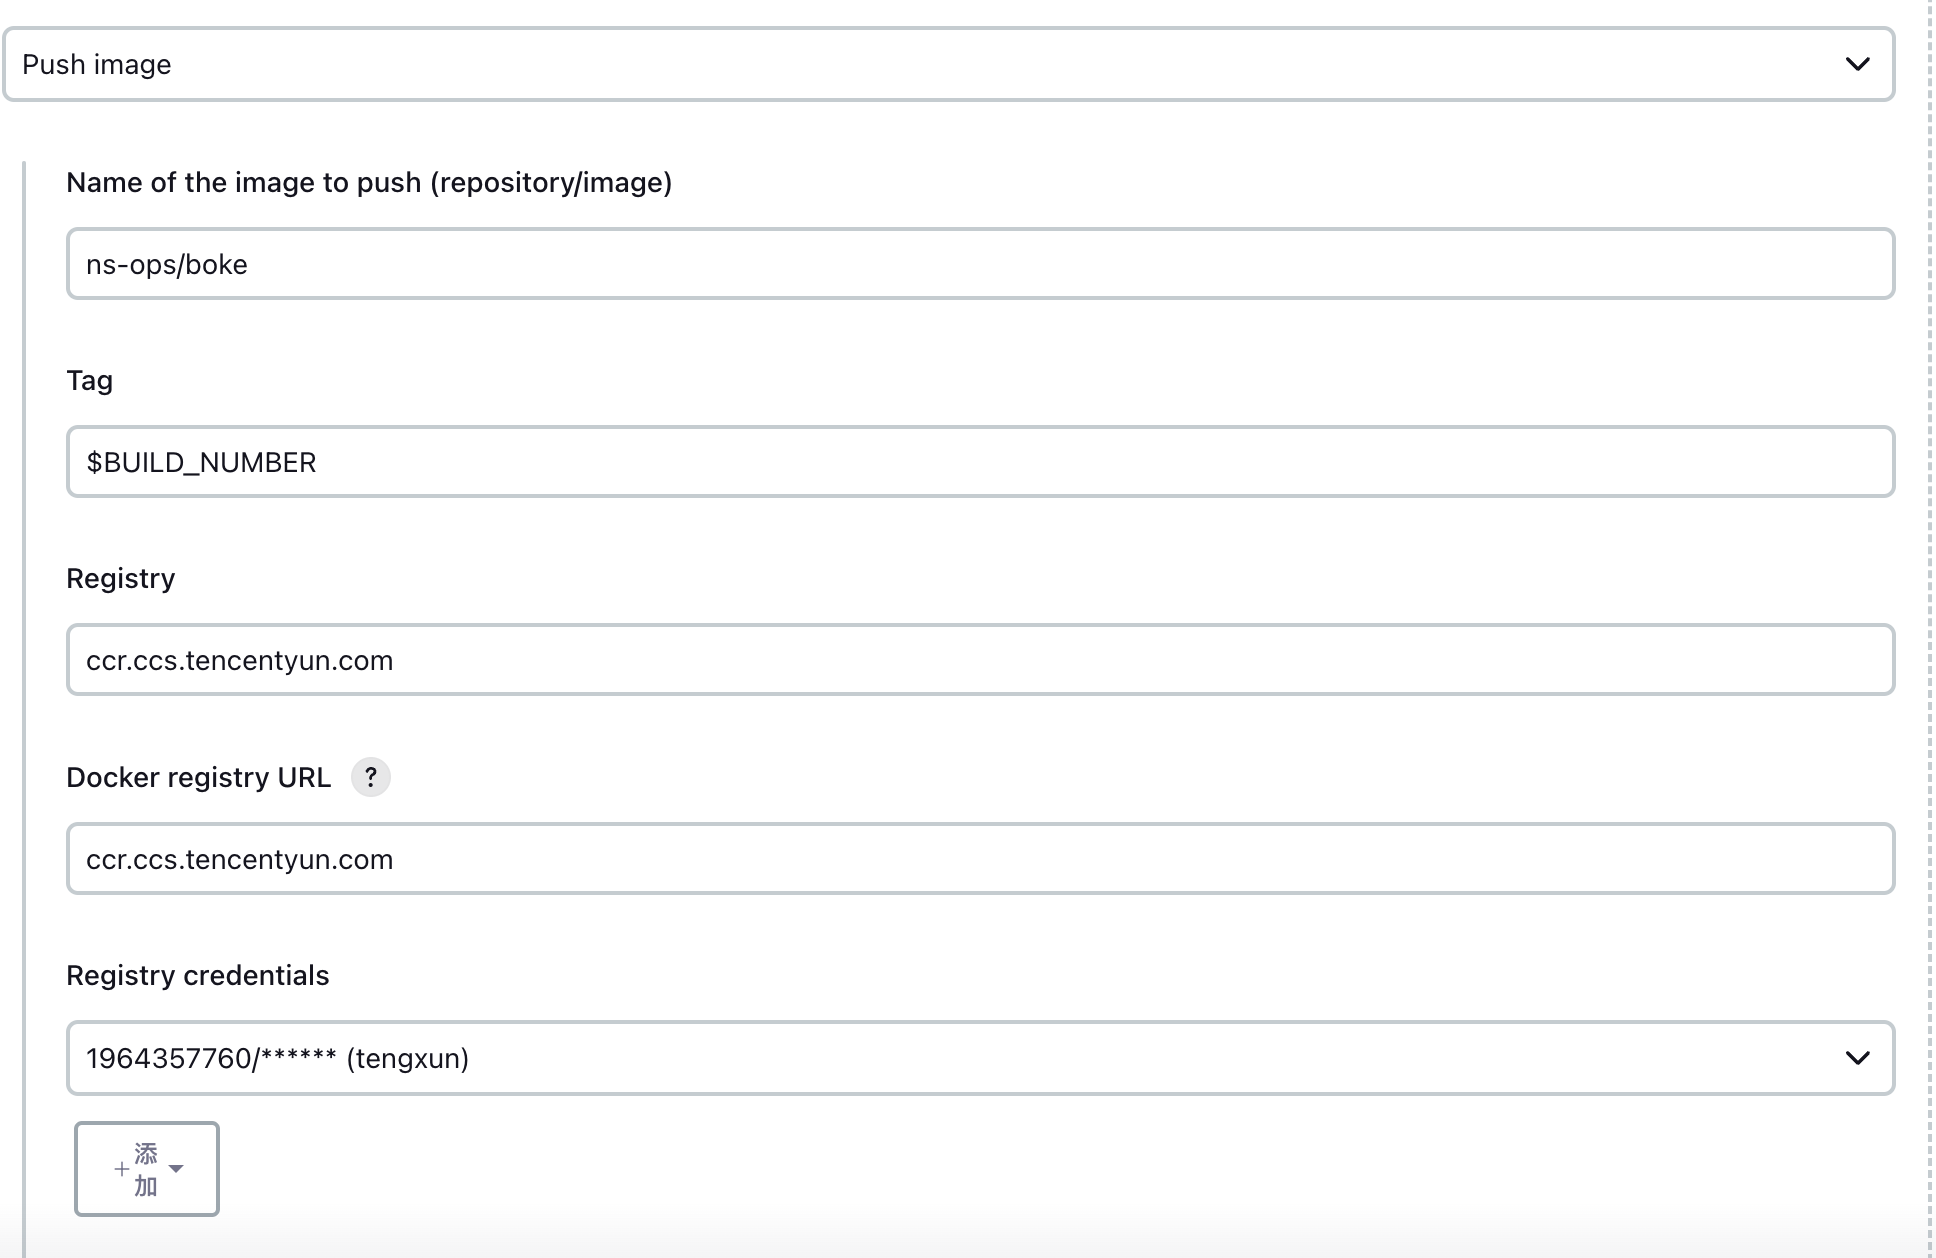Click the chevron arrow beside Push image
The width and height of the screenshot is (1936, 1258).
pos(1857,64)
